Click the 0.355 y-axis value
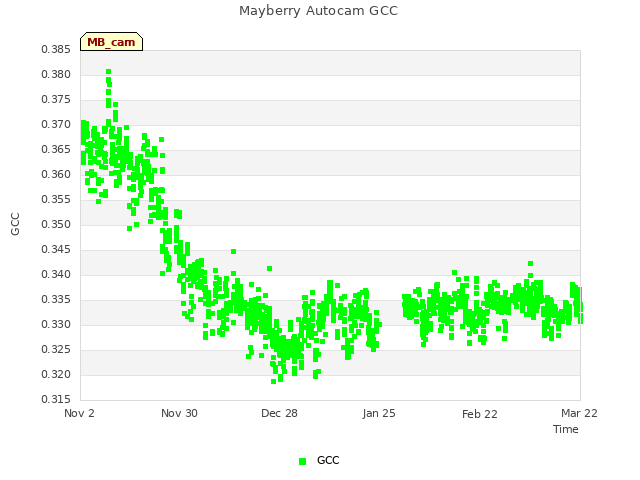Screen dimensions: 640x480 point(56,200)
